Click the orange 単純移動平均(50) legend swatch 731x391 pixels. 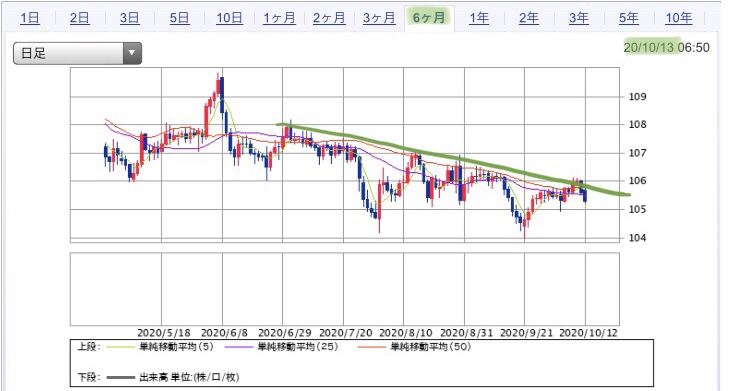pyautogui.click(x=372, y=347)
